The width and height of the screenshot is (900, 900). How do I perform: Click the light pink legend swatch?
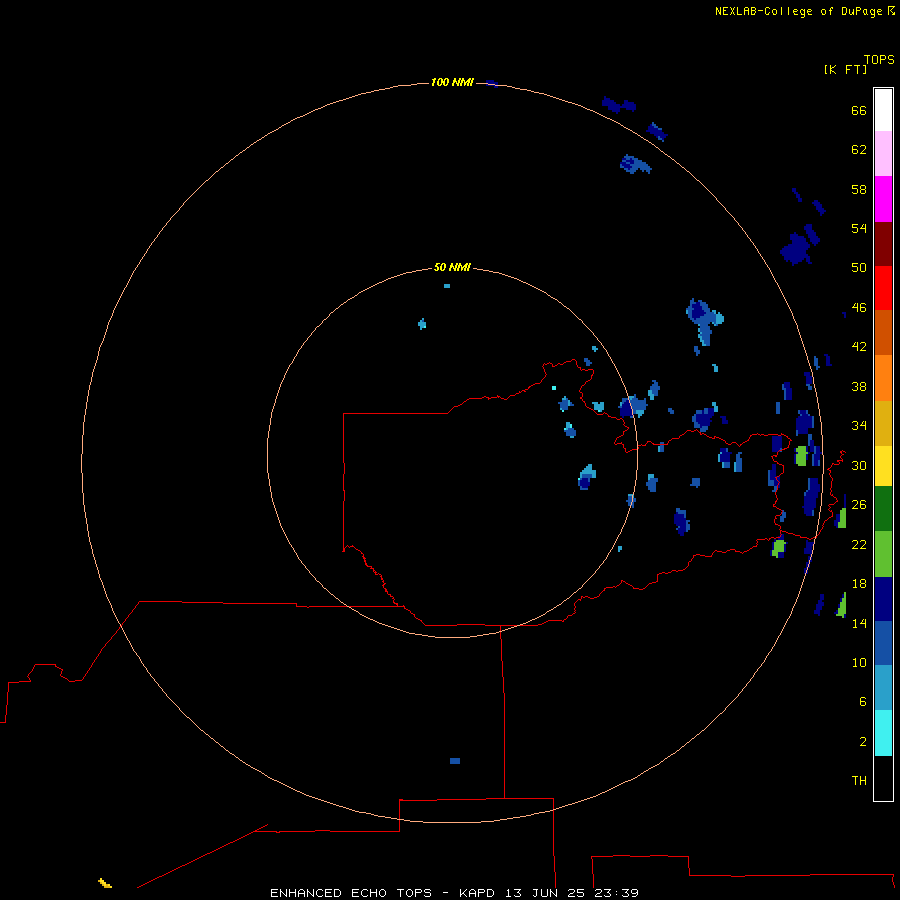click(883, 153)
